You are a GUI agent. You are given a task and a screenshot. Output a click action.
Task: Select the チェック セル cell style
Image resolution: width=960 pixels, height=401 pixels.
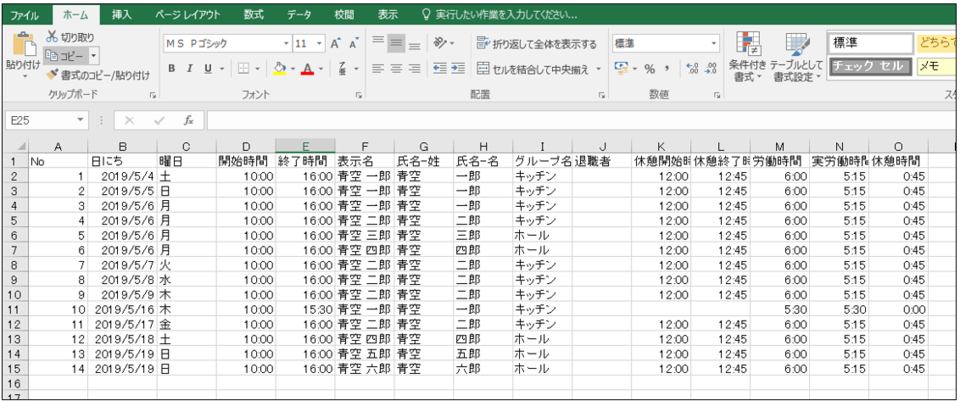tap(869, 66)
